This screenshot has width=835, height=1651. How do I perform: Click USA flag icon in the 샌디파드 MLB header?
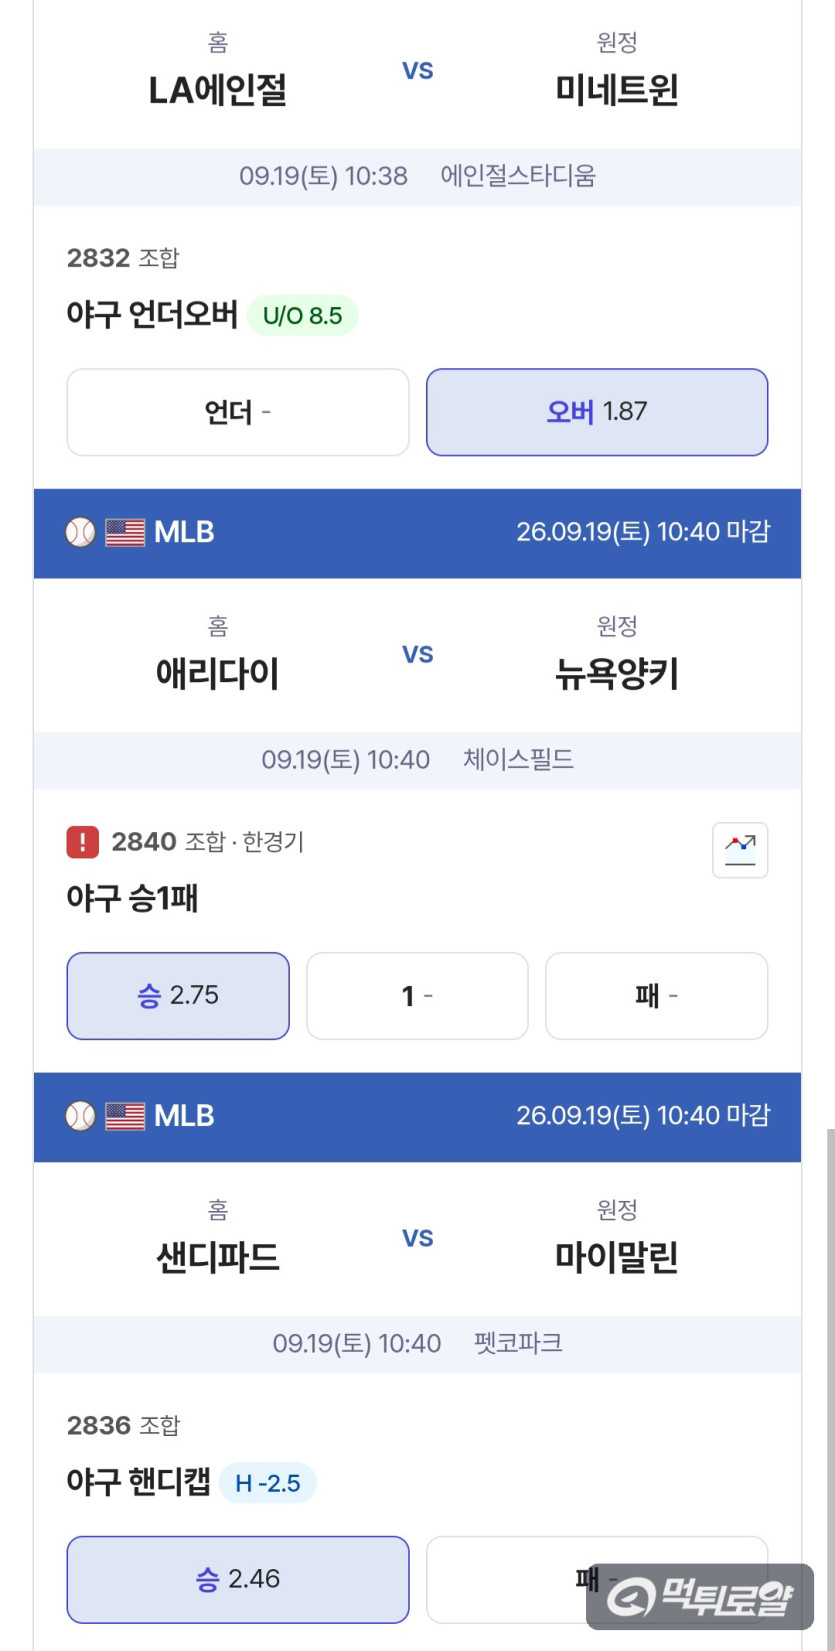[x=125, y=1116]
